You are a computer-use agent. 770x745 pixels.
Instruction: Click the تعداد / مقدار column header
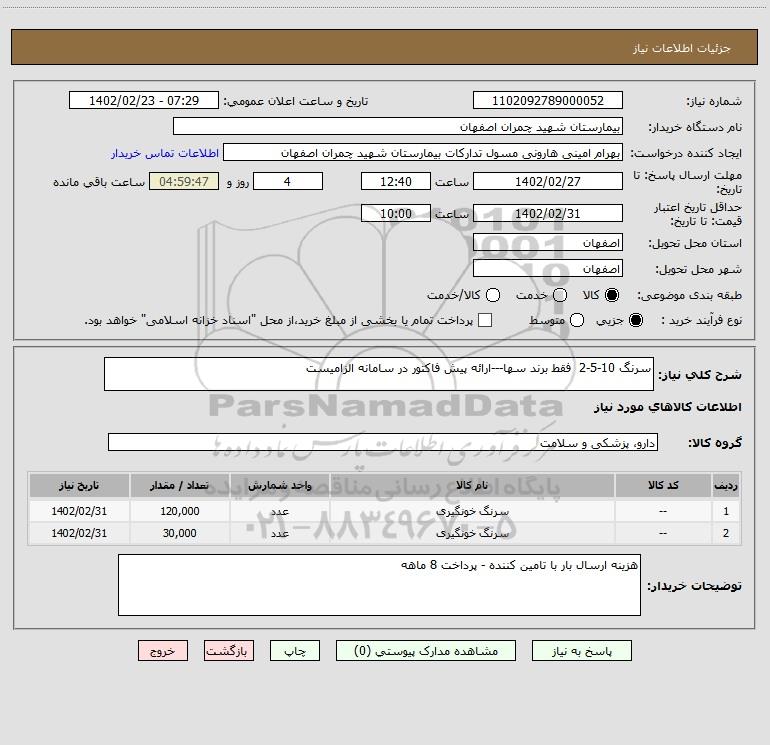179,486
